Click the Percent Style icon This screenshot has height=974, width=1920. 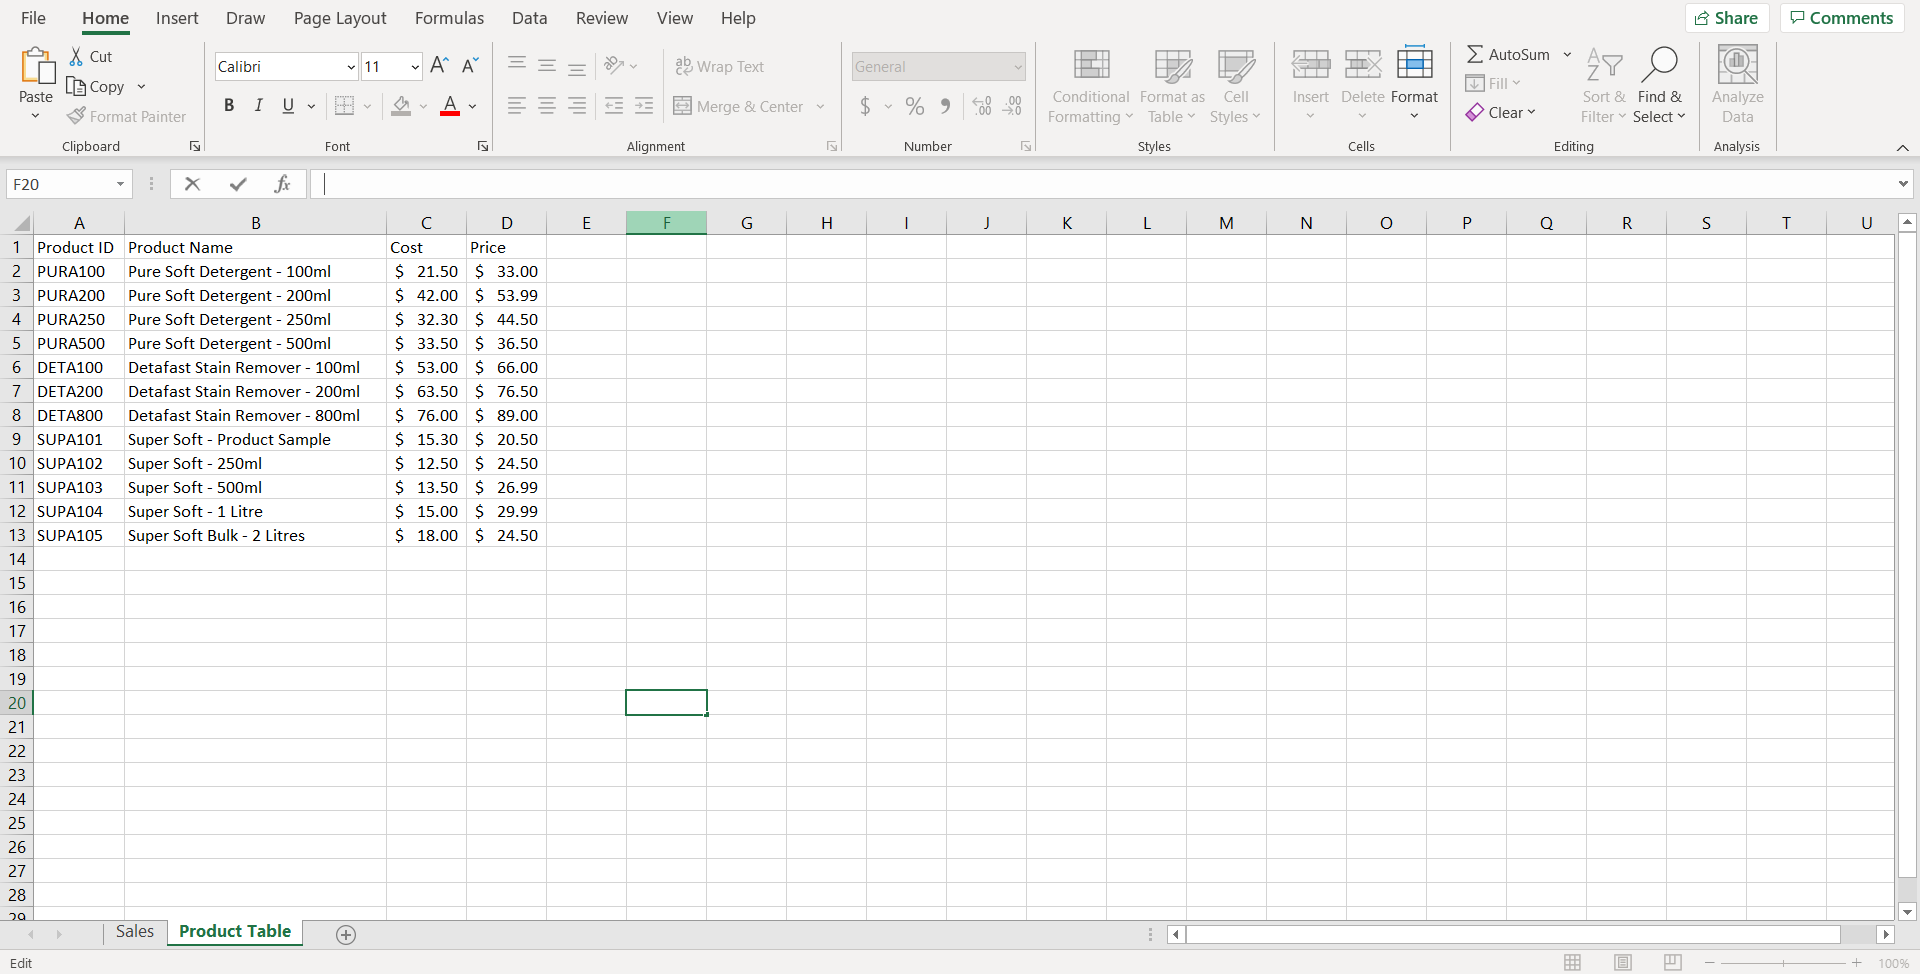click(915, 106)
